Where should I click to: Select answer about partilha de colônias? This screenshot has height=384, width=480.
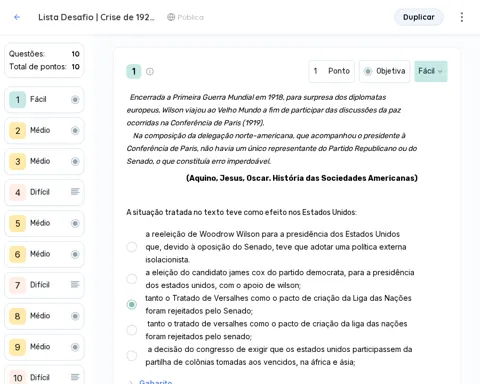pos(132,356)
